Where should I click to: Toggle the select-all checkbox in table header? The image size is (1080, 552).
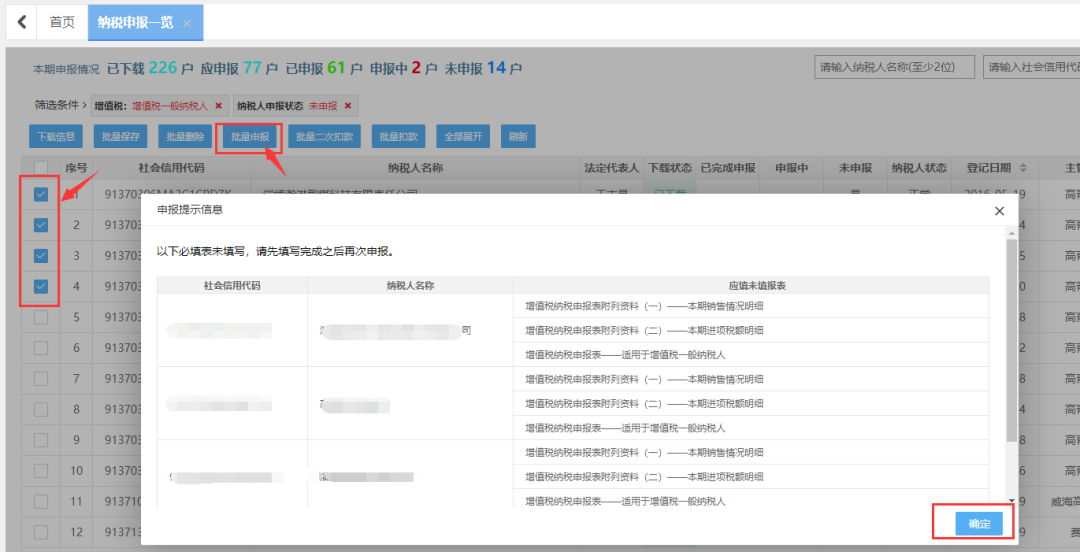pos(41,167)
